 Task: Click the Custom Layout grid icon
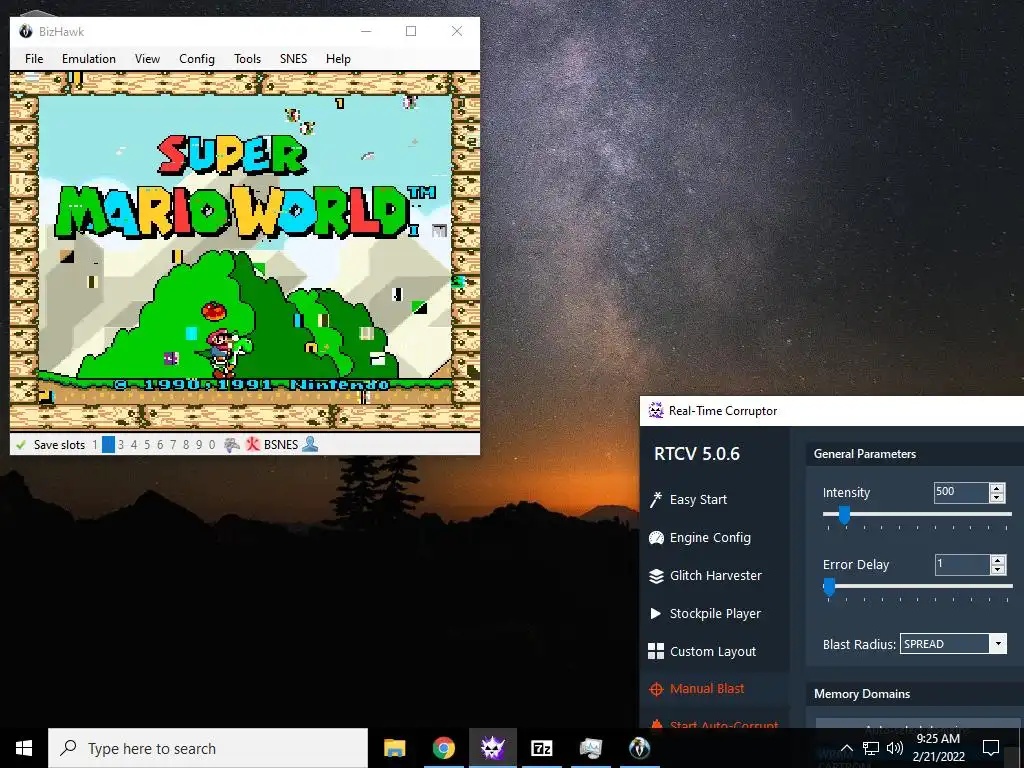point(656,651)
